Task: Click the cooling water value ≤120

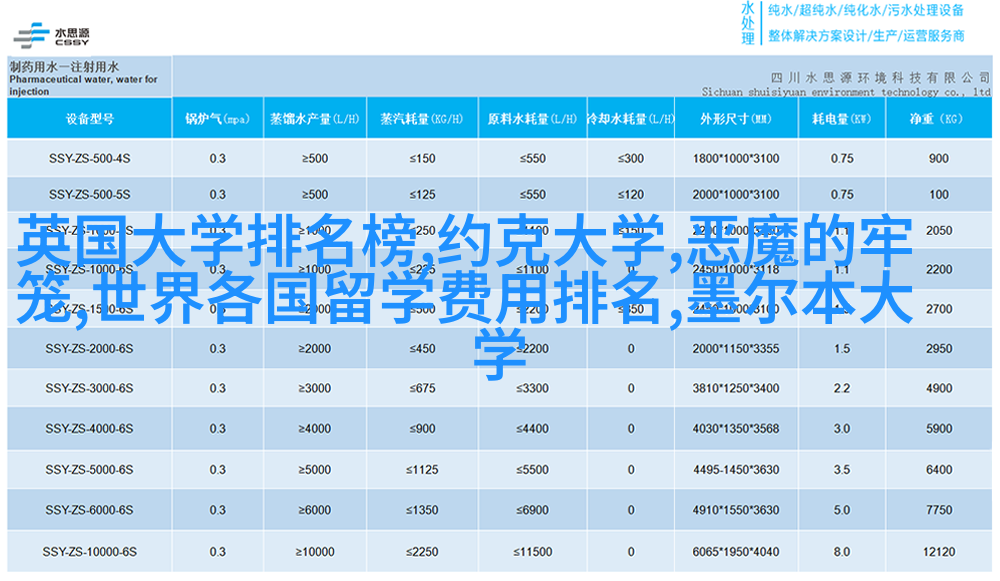Action: (x=631, y=195)
